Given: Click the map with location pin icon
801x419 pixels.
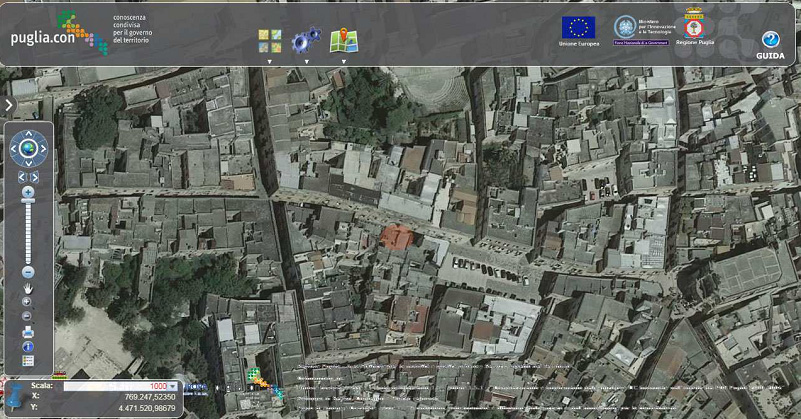Looking at the screenshot, I should coord(344,40).
